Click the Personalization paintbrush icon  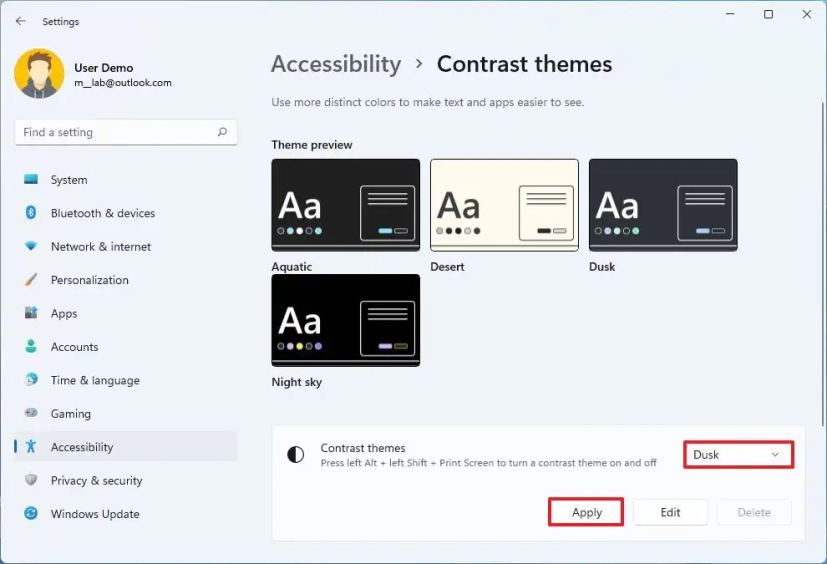pos(31,280)
